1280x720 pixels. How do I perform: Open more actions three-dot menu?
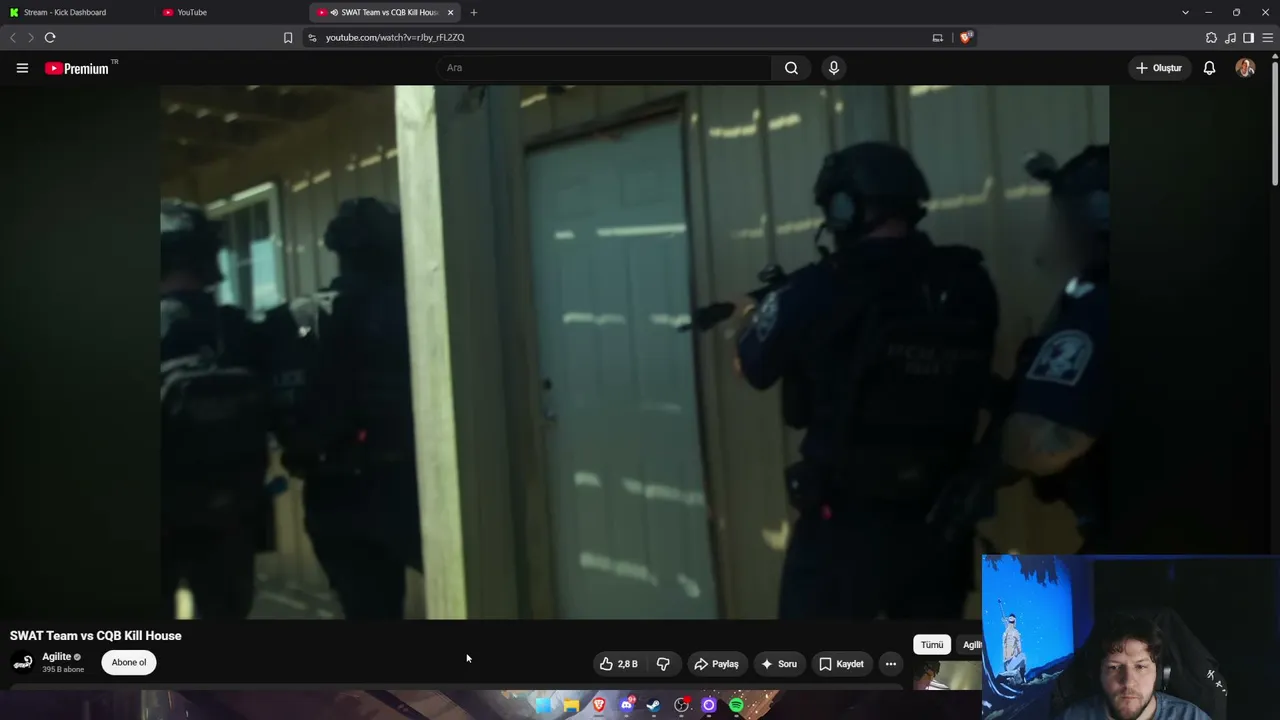coord(890,664)
